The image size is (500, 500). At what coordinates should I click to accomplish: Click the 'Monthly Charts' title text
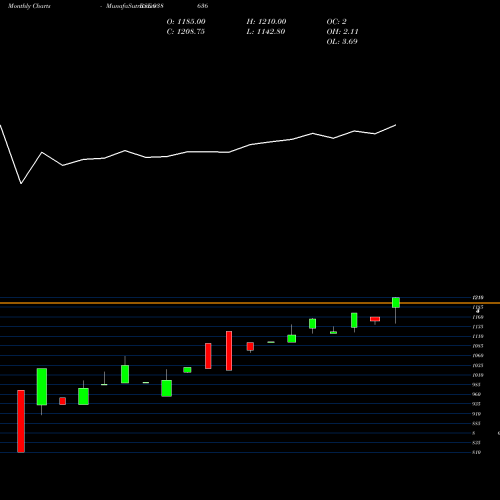pyautogui.click(x=29, y=6)
